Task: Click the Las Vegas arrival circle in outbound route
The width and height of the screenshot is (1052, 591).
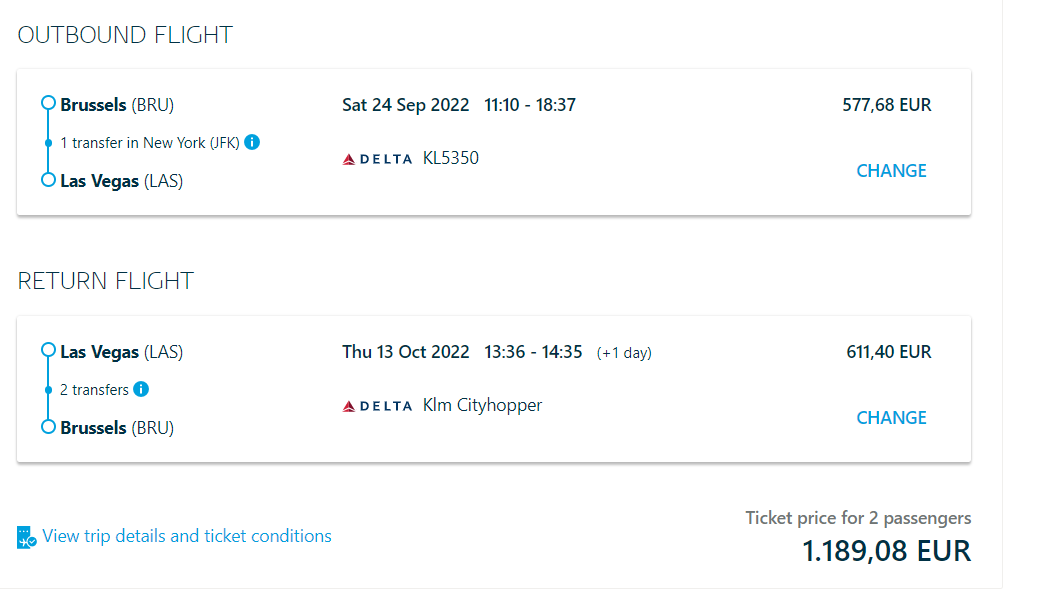Action: (x=47, y=180)
